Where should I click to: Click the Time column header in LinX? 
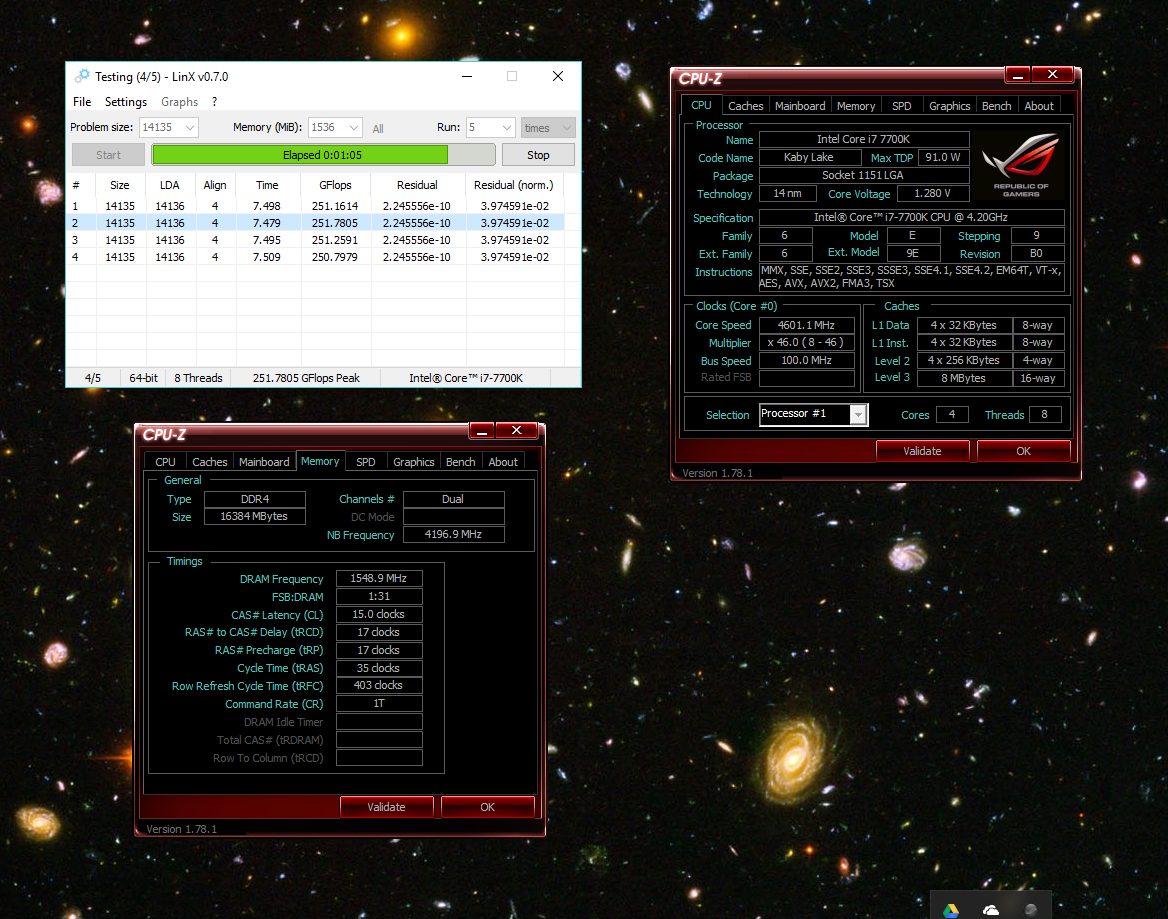click(267, 185)
